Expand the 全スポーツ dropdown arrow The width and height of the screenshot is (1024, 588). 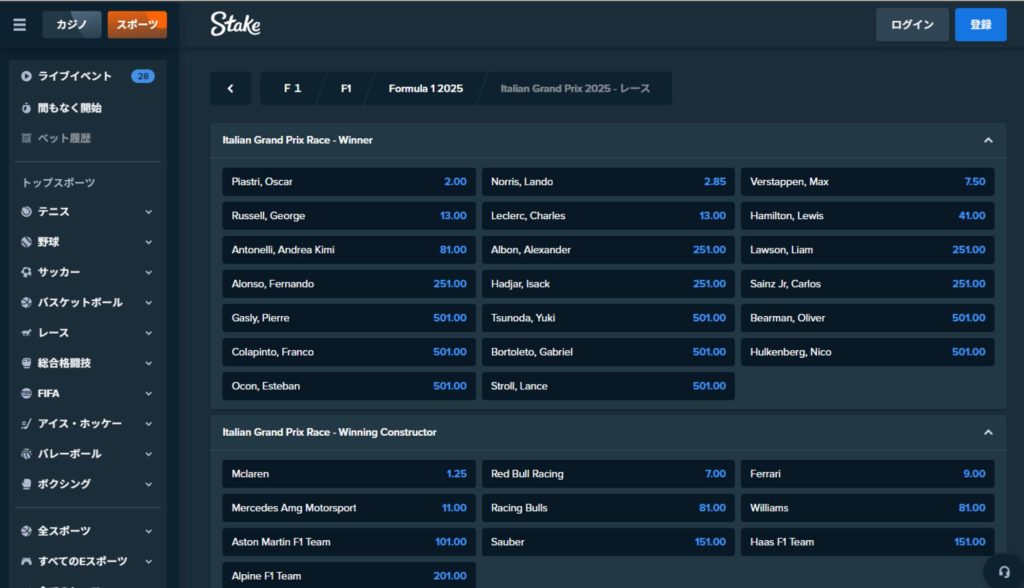click(148, 531)
